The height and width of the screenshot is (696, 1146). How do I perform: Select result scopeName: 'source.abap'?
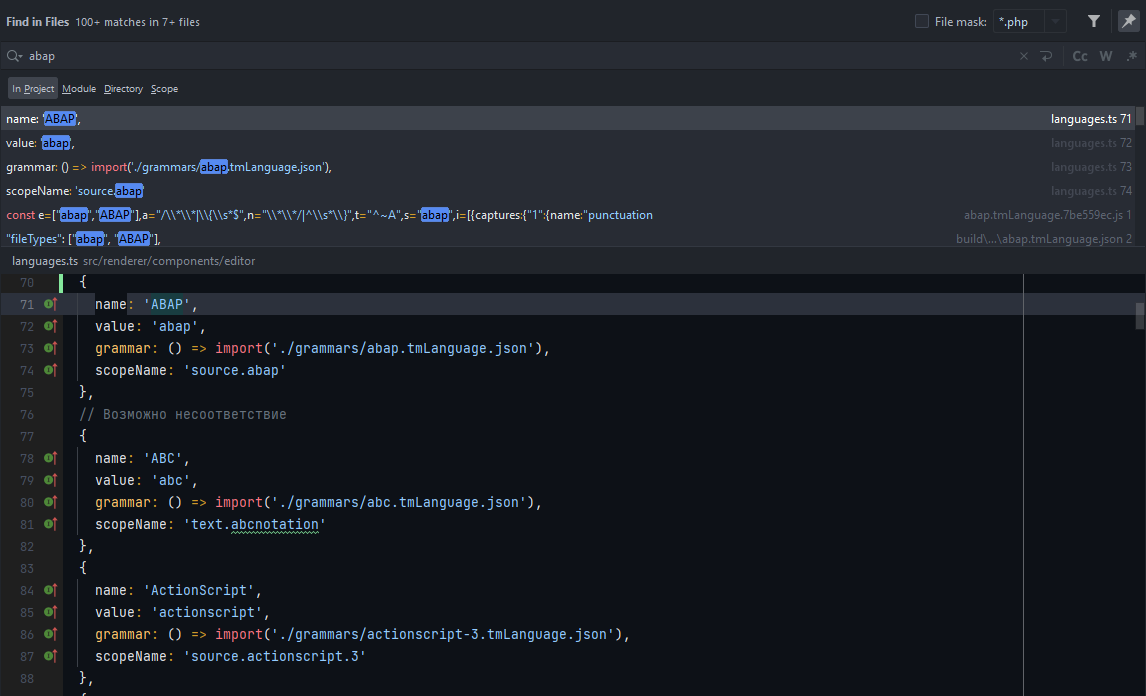[x=568, y=191]
